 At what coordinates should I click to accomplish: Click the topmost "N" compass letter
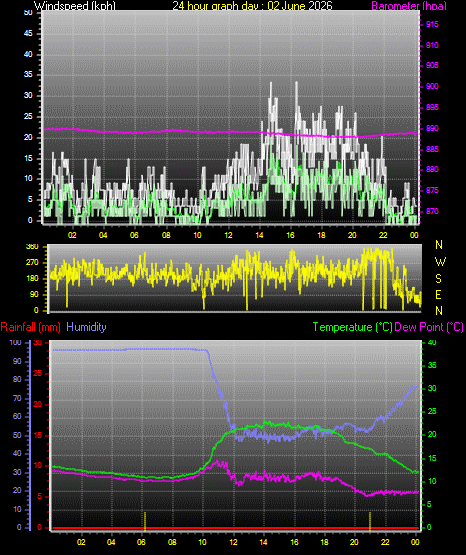439,245
